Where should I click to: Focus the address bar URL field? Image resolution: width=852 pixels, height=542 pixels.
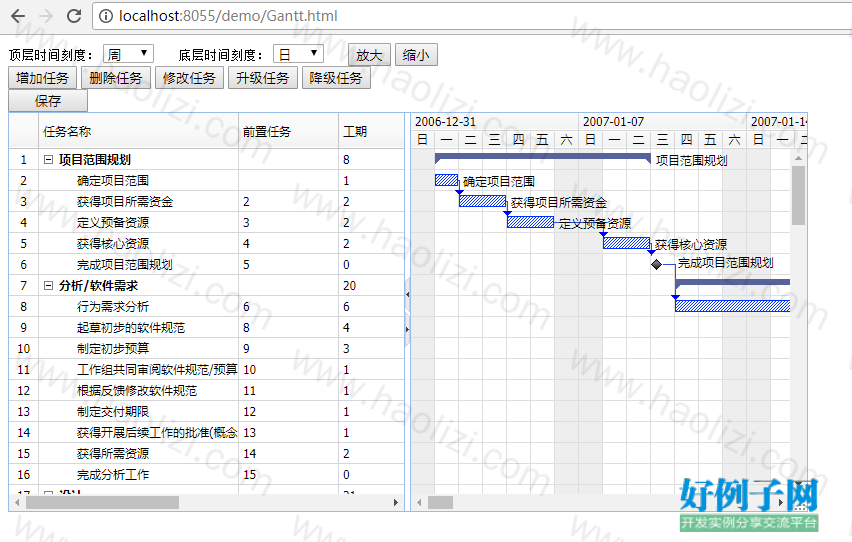472,16
